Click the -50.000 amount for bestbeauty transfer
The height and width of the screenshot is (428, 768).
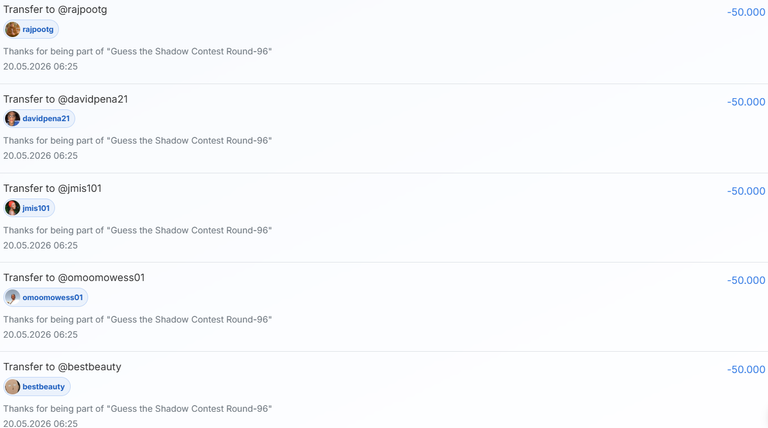(746, 369)
